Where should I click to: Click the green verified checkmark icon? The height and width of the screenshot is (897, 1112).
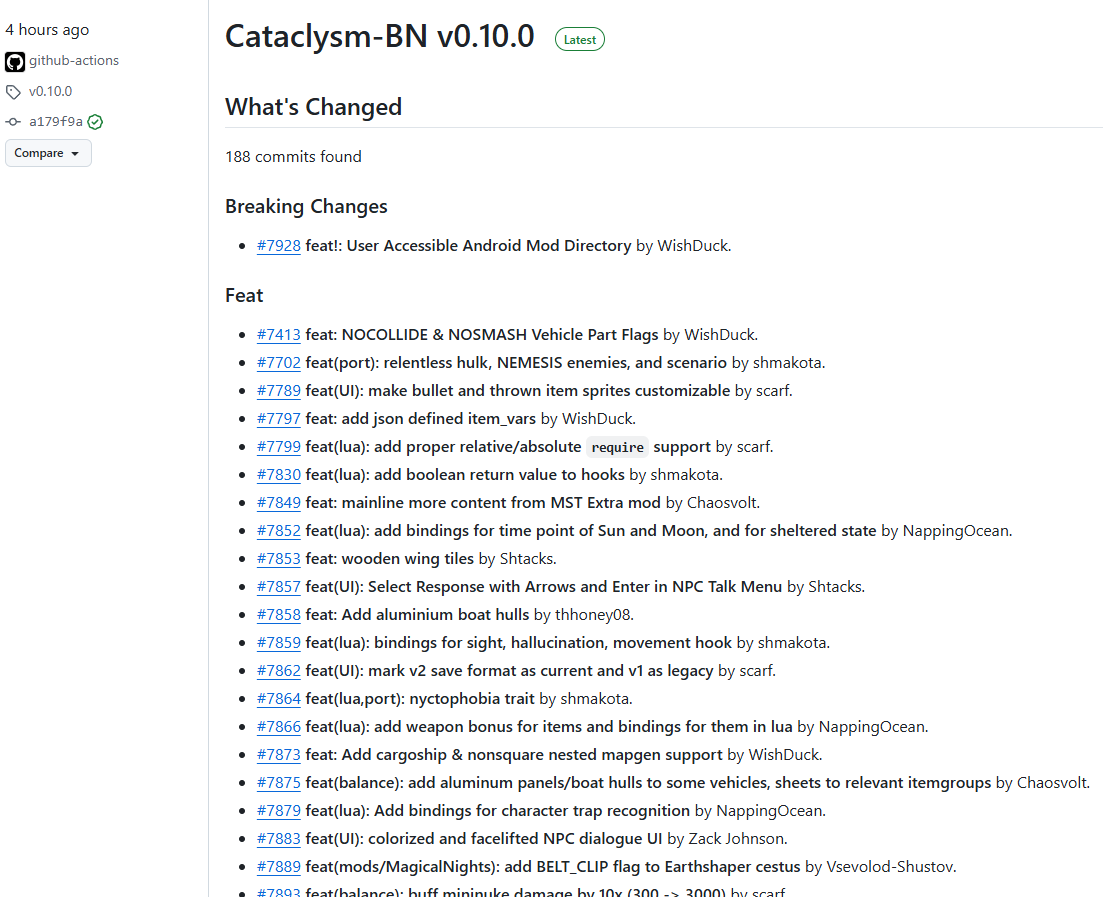[95, 122]
